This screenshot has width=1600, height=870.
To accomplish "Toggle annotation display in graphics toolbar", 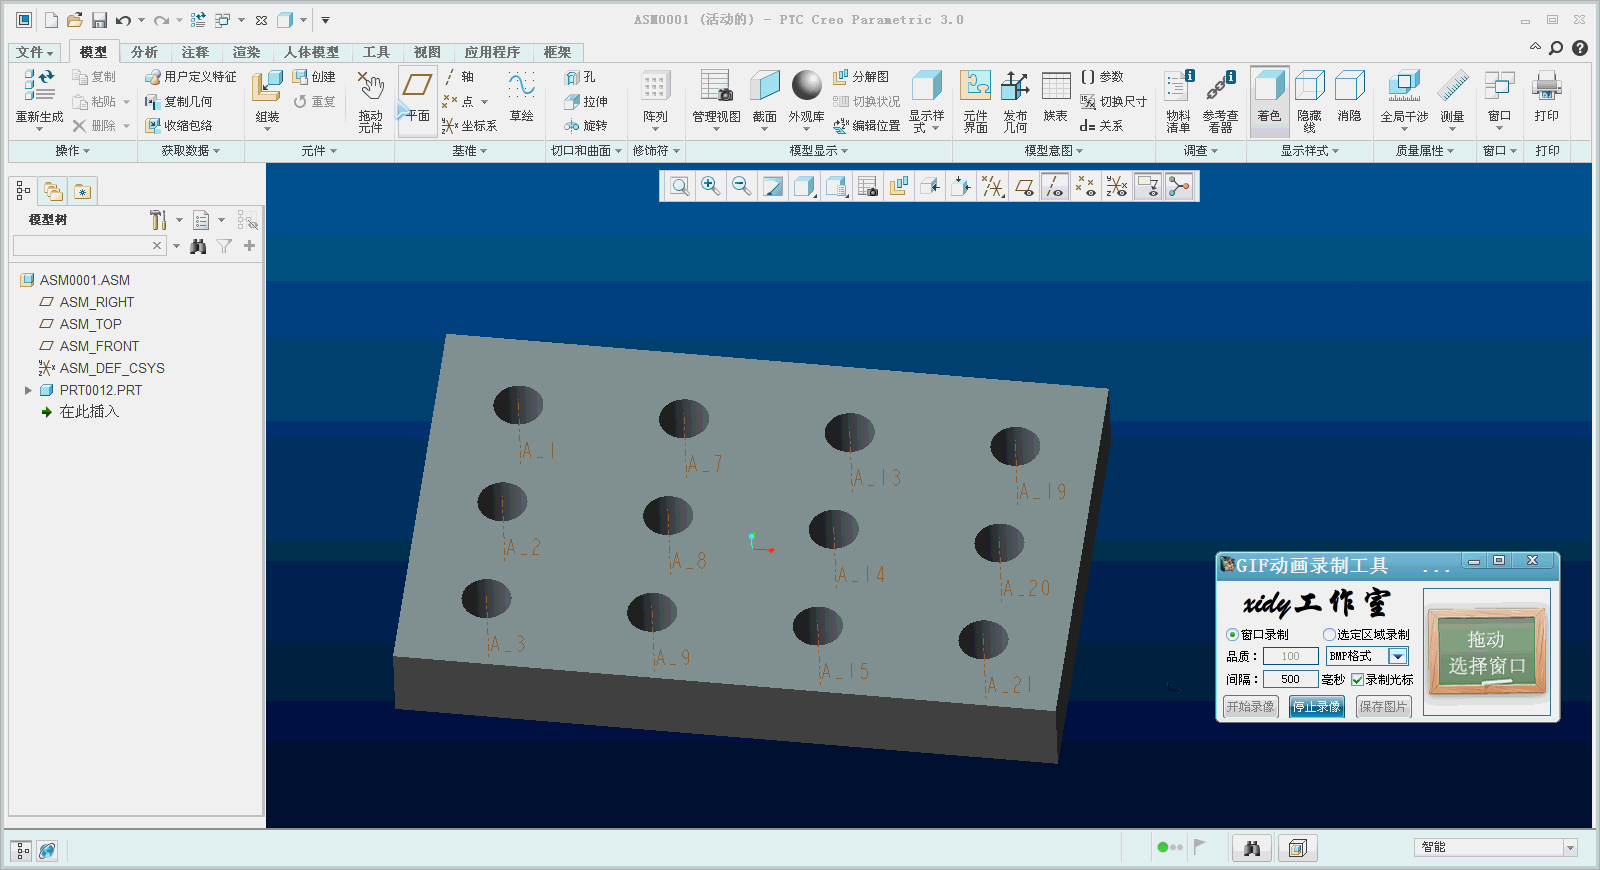I will tap(1148, 186).
